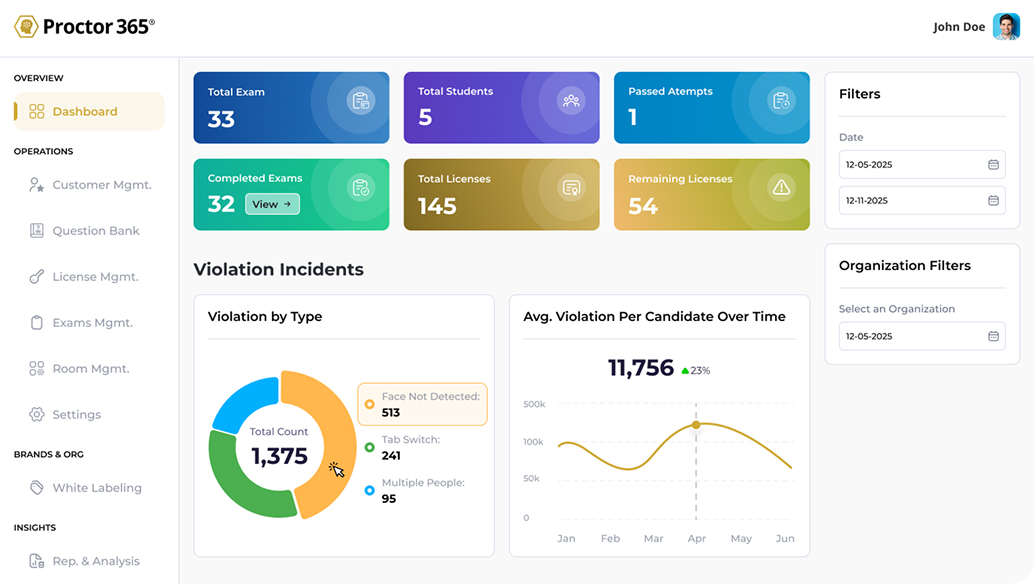Click the Settings gear icon

pos(36,415)
